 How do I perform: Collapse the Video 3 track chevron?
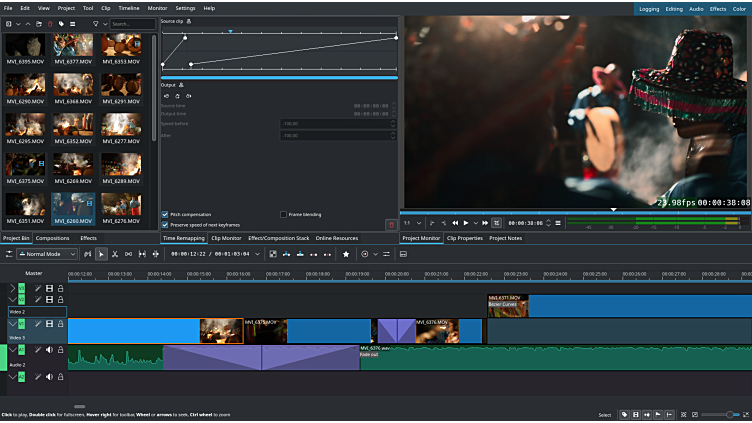13,324
